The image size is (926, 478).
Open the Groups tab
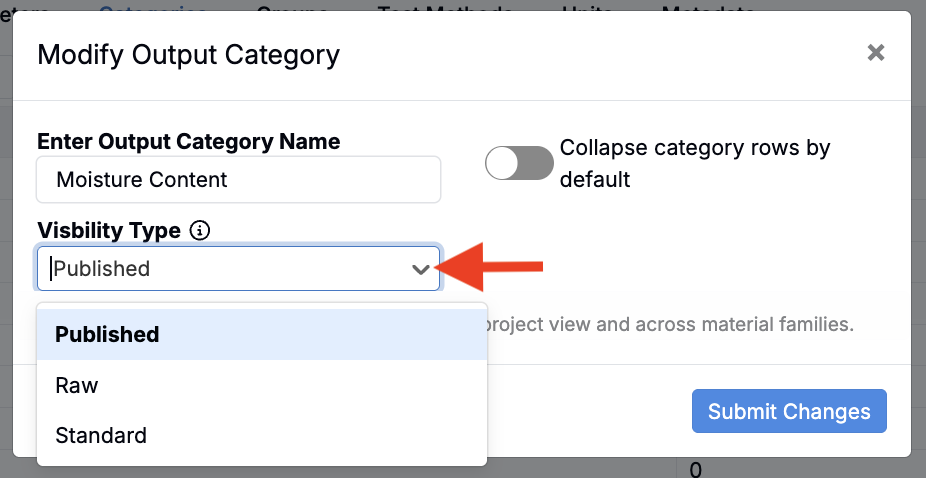pos(292,7)
